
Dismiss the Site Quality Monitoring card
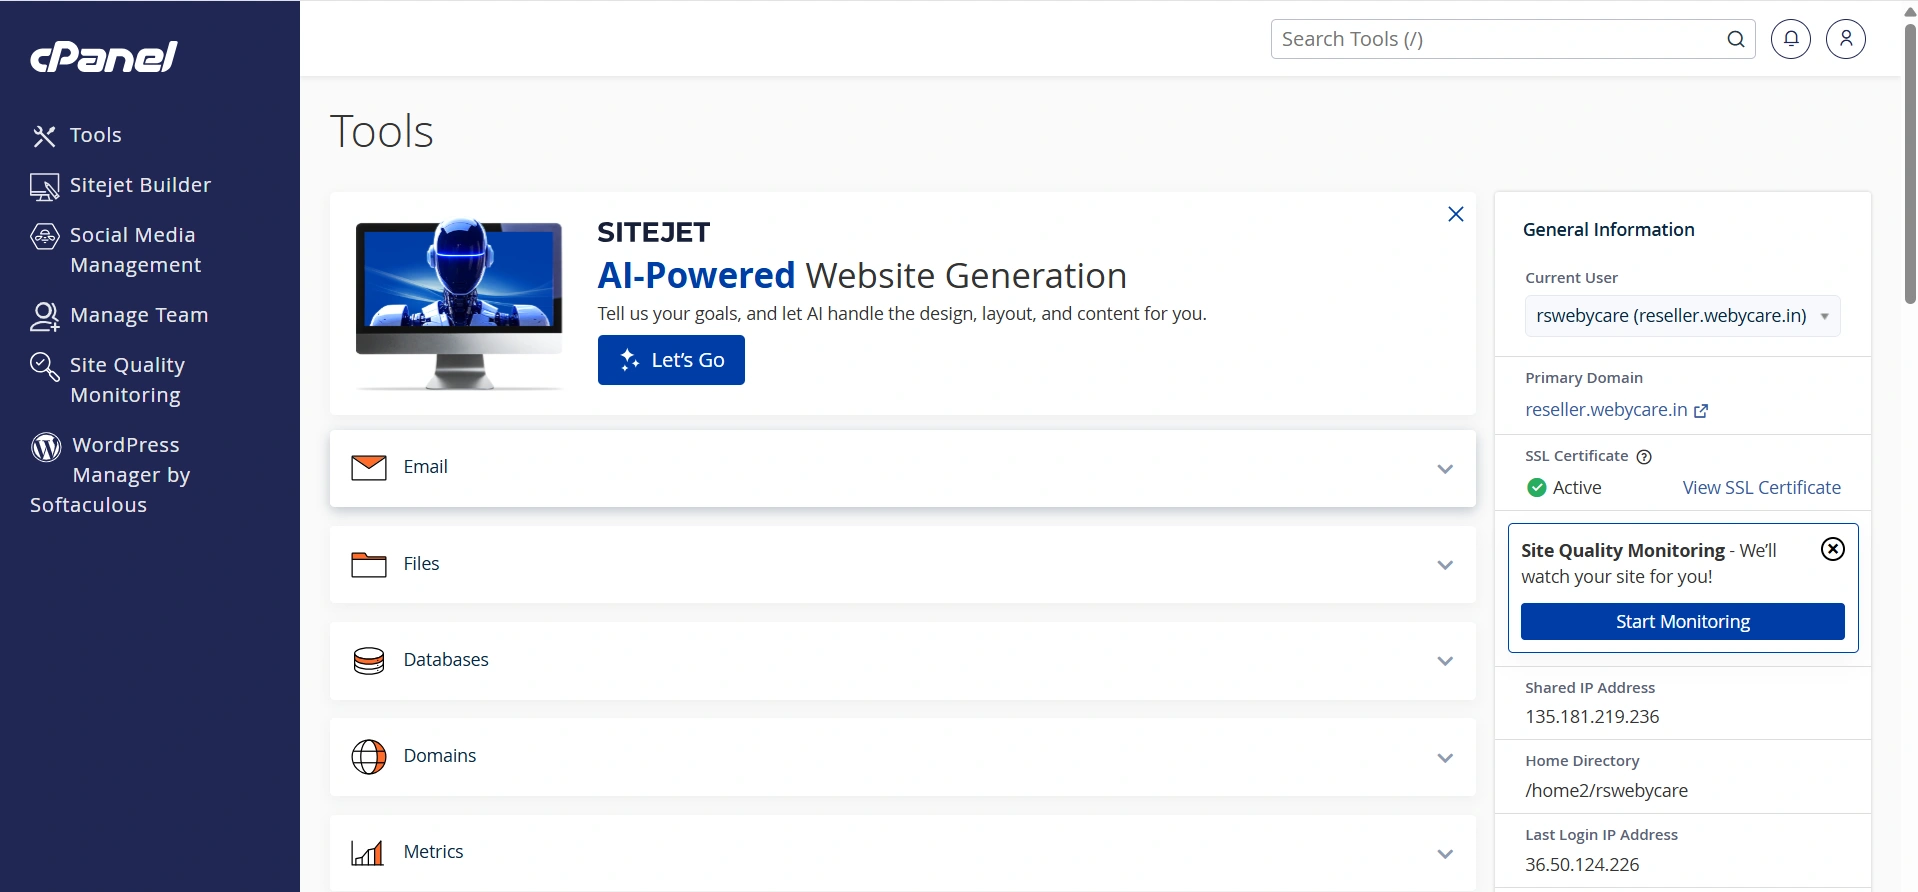(x=1833, y=549)
